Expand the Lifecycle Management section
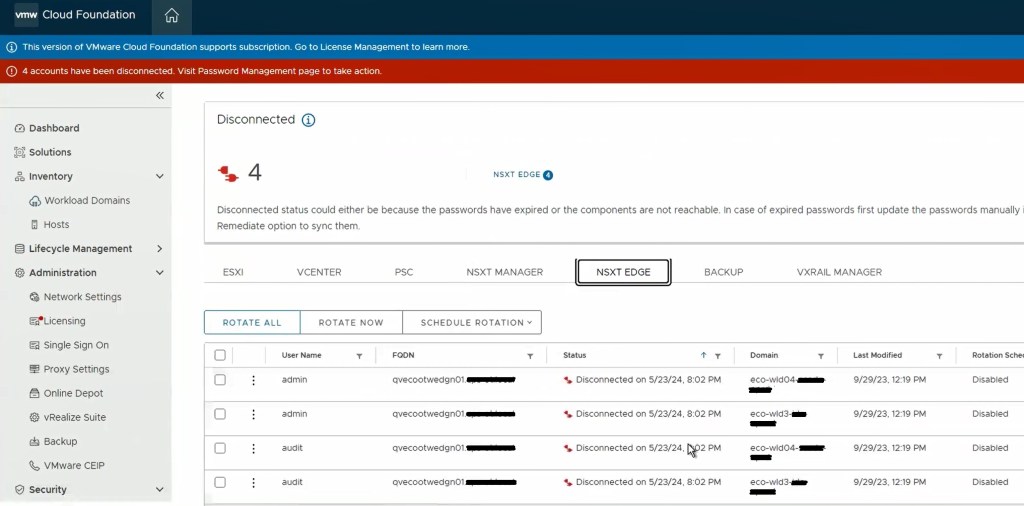The image size is (1024, 506). click(160, 249)
